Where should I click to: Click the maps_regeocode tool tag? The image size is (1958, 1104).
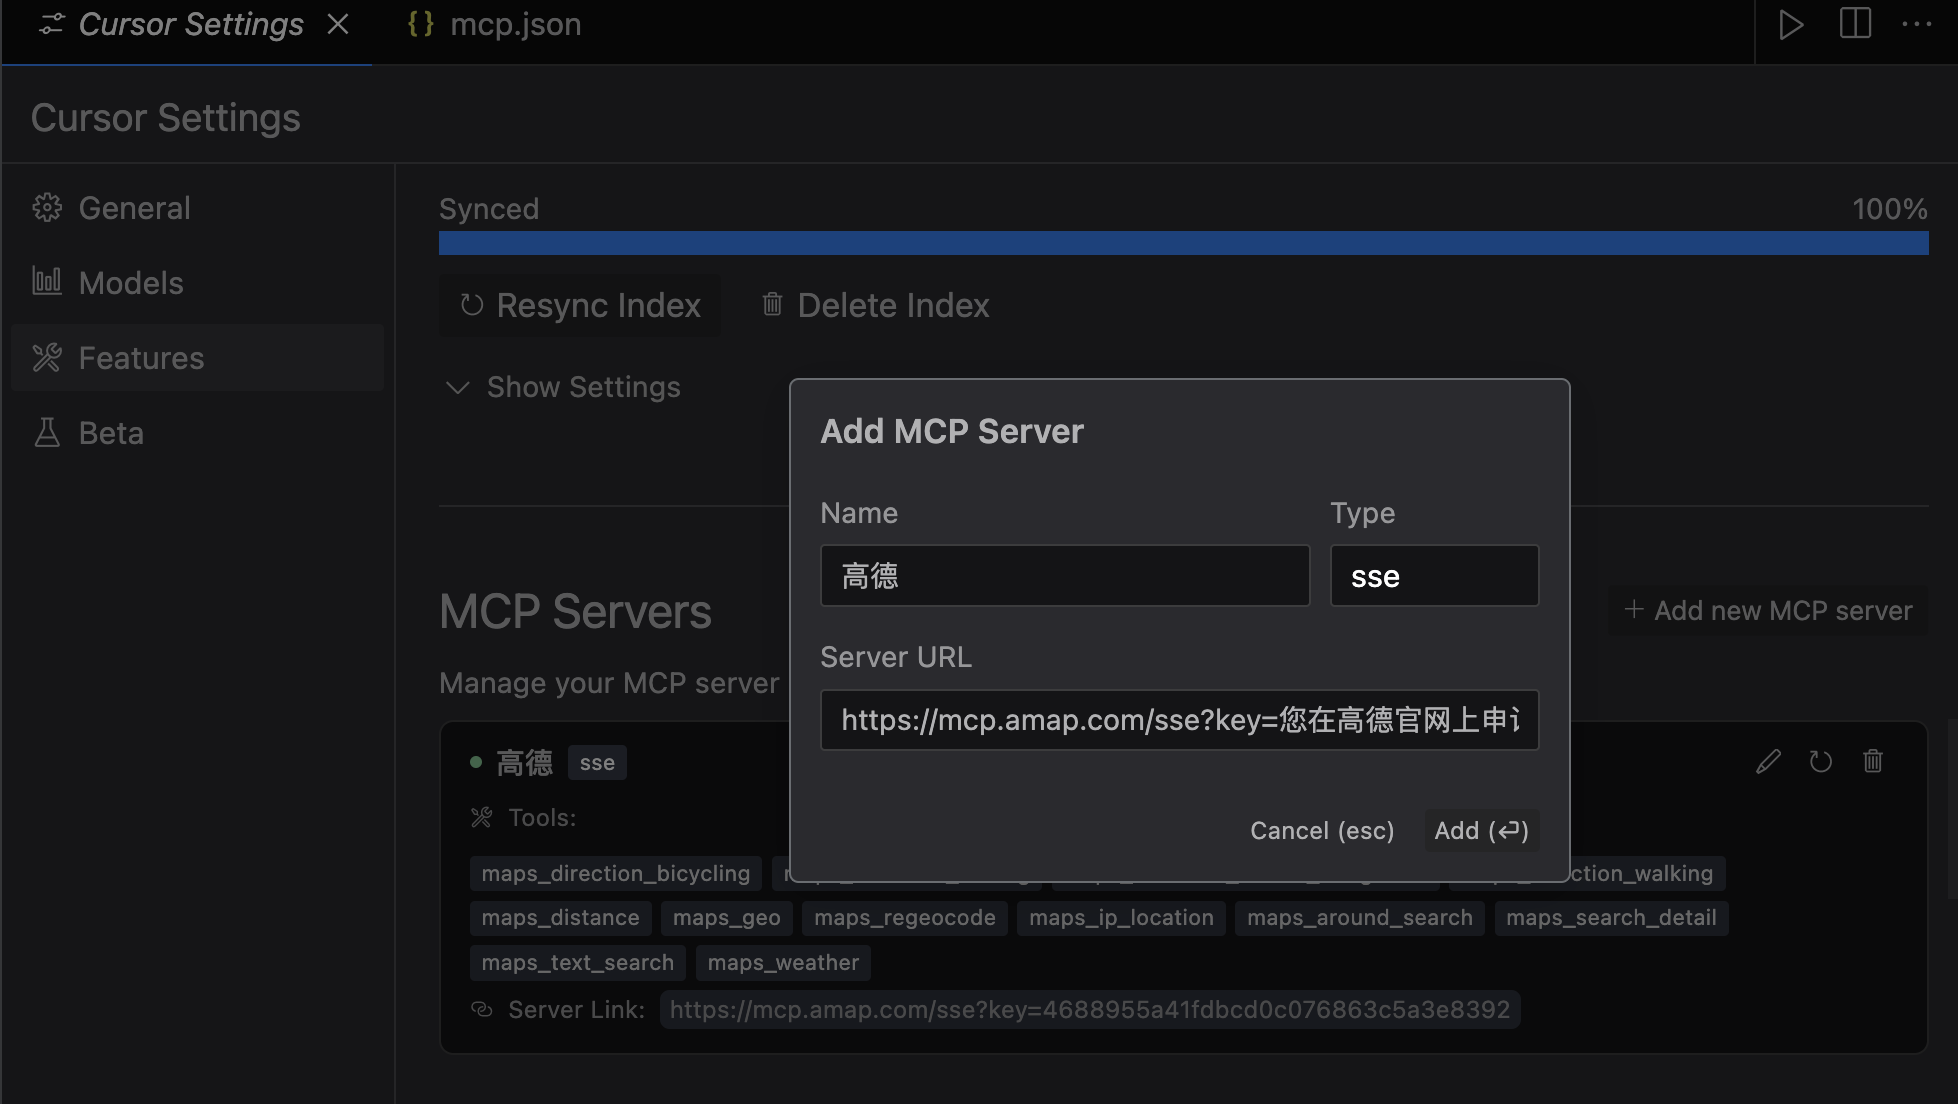click(905, 918)
